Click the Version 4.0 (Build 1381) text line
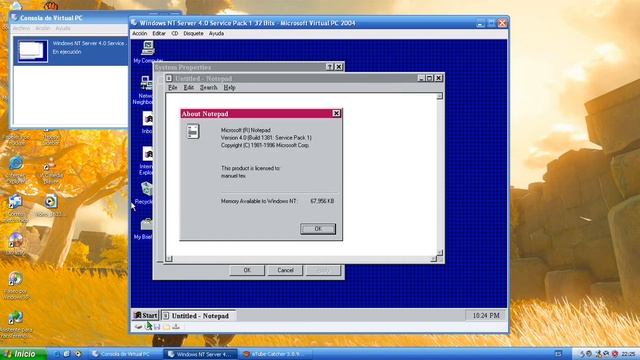Image resolution: width=640 pixels, height=360 pixels. coord(266,138)
